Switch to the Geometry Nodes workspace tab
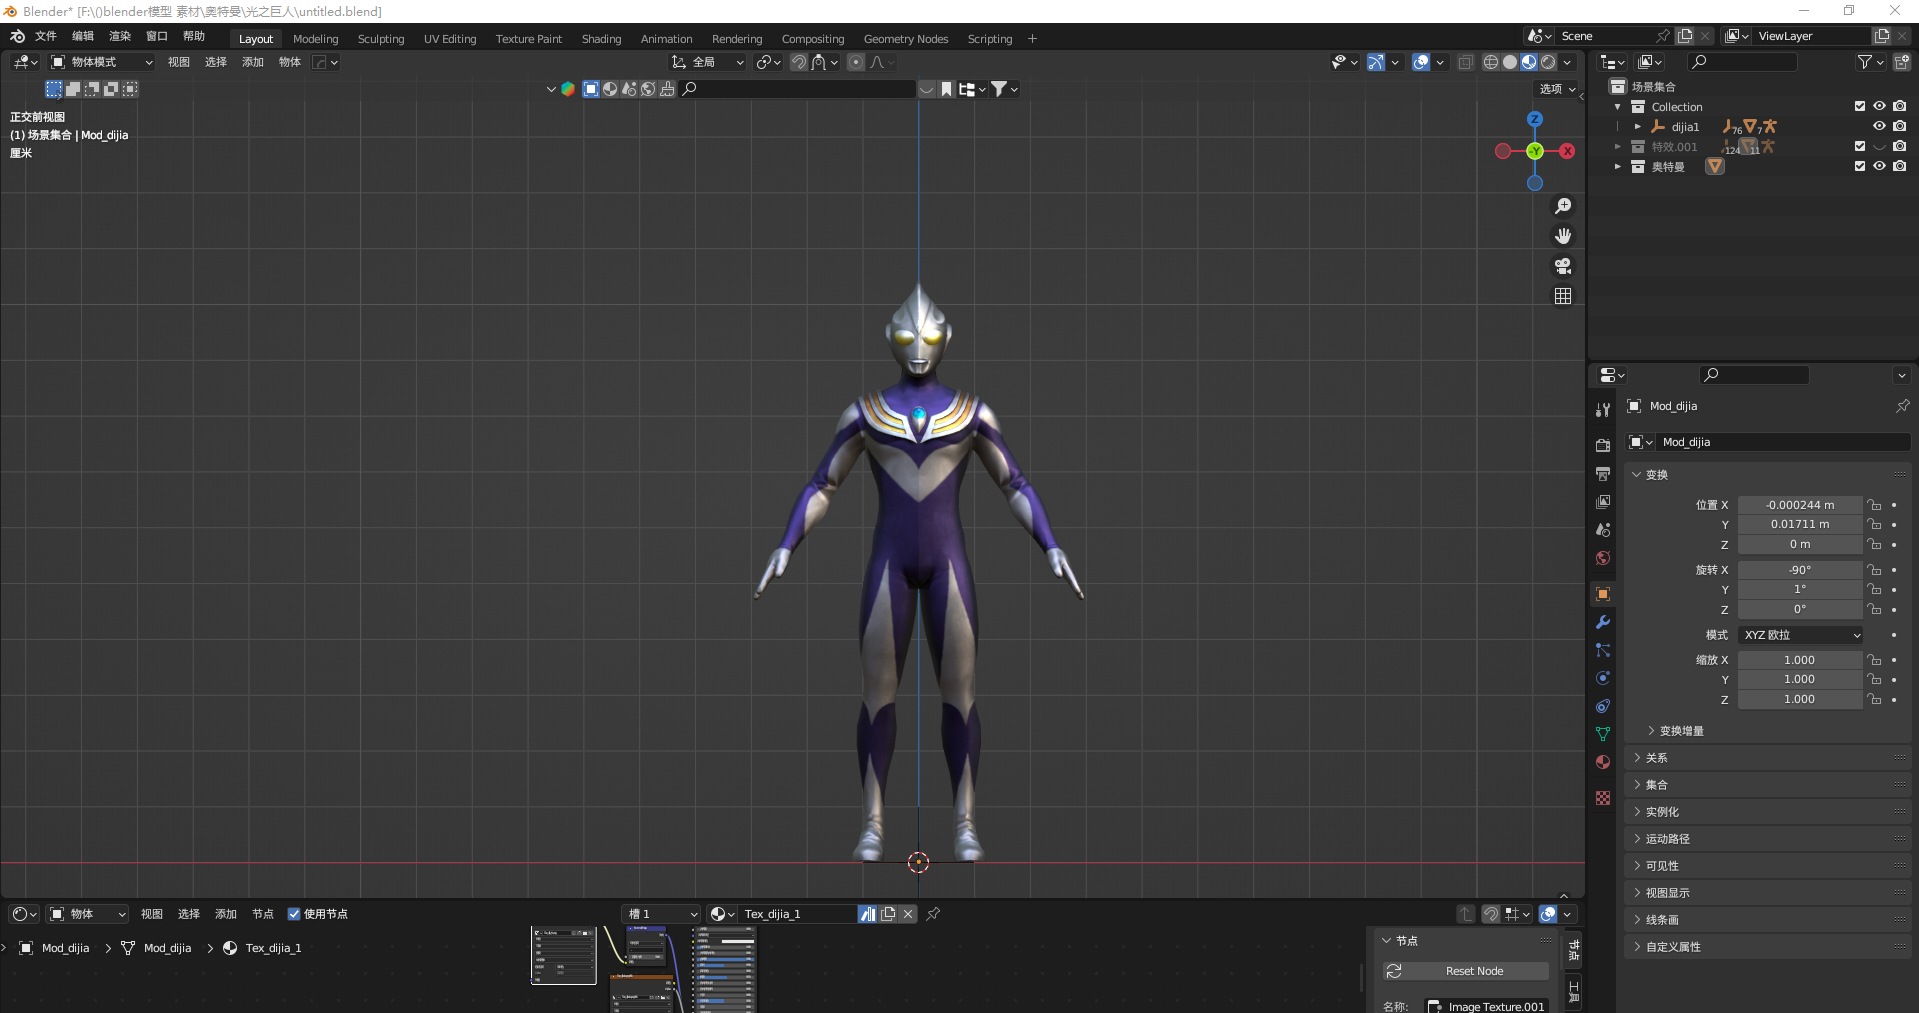 tap(906, 39)
